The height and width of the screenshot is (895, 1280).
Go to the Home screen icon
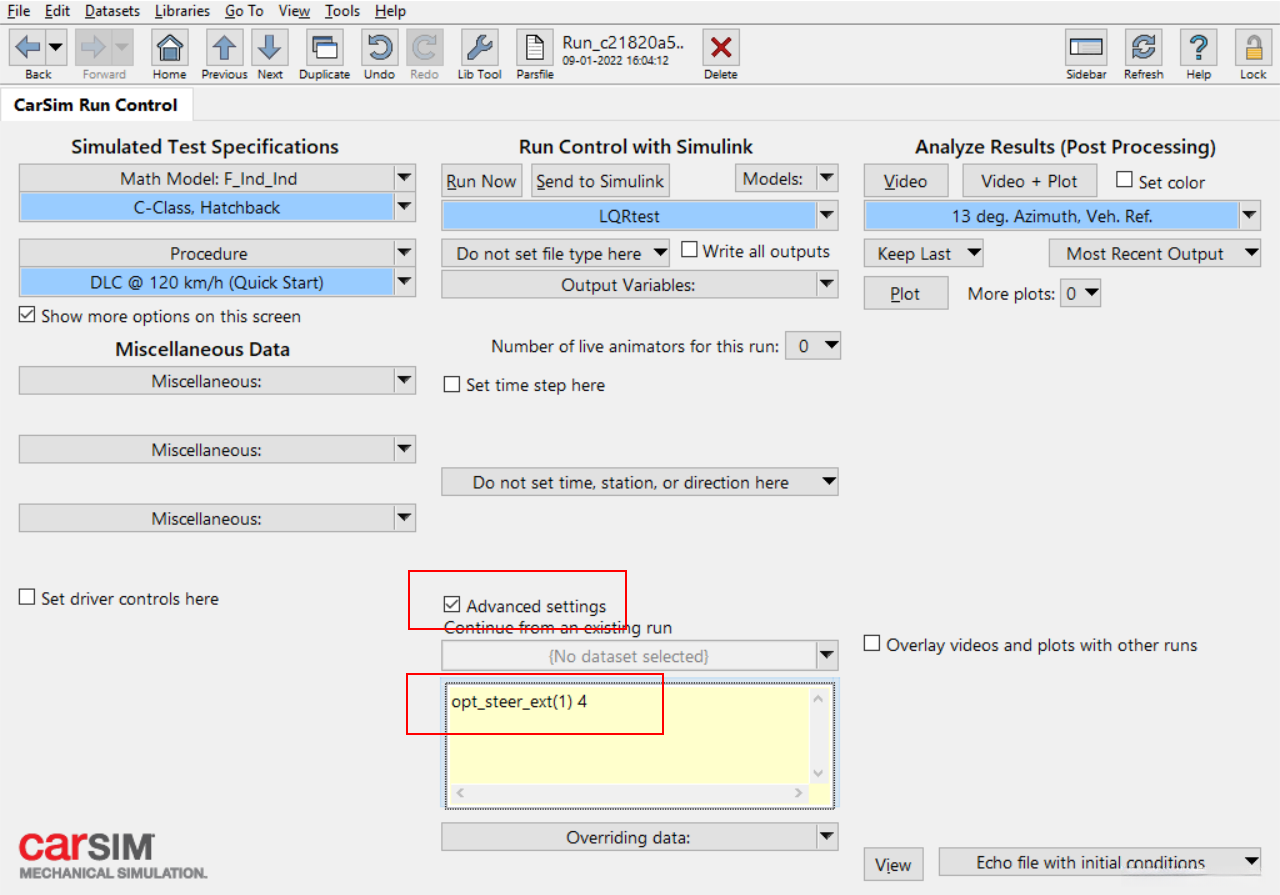[170, 47]
